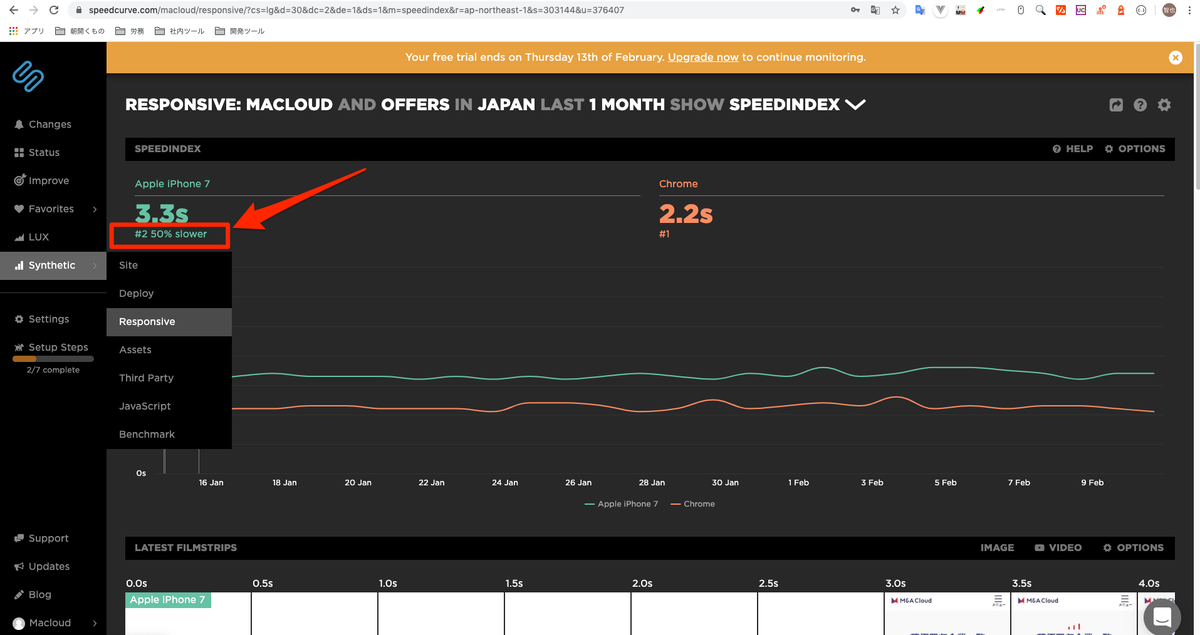Open the 開発ツール bookmarks folder
This screenshot has height=635, width=1200.
point(240,31)
